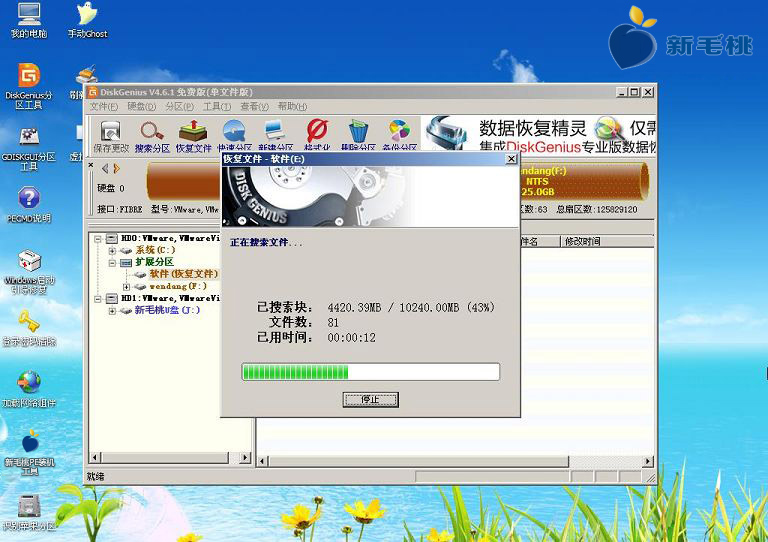Open GDISKGUI分区工具 desktop icon
The image size is (768, 542).
click(x=29, y=149)
